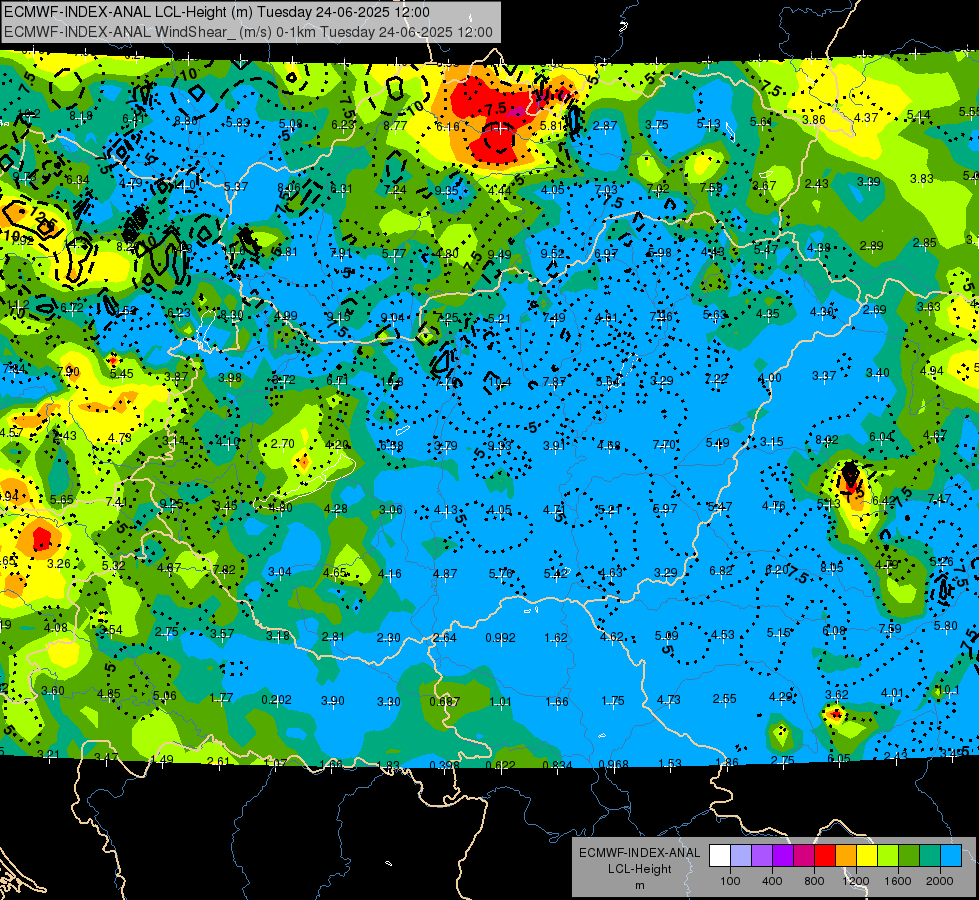Click the wind shear value '2.55'
This screenshot has height=900, width=979.
click(x=724, y=698)
